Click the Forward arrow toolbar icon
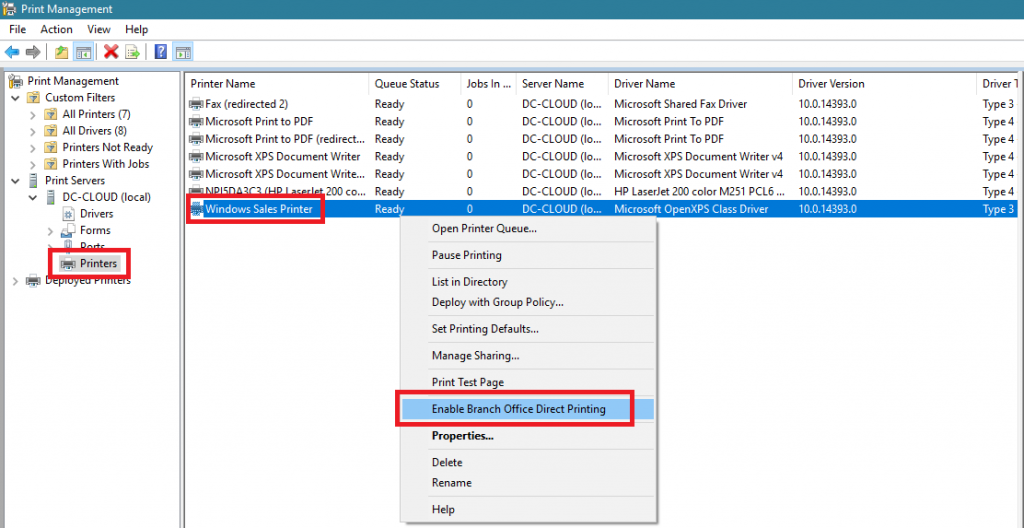1024x528 pixels. pyautogui.click(x=33, y=52)
